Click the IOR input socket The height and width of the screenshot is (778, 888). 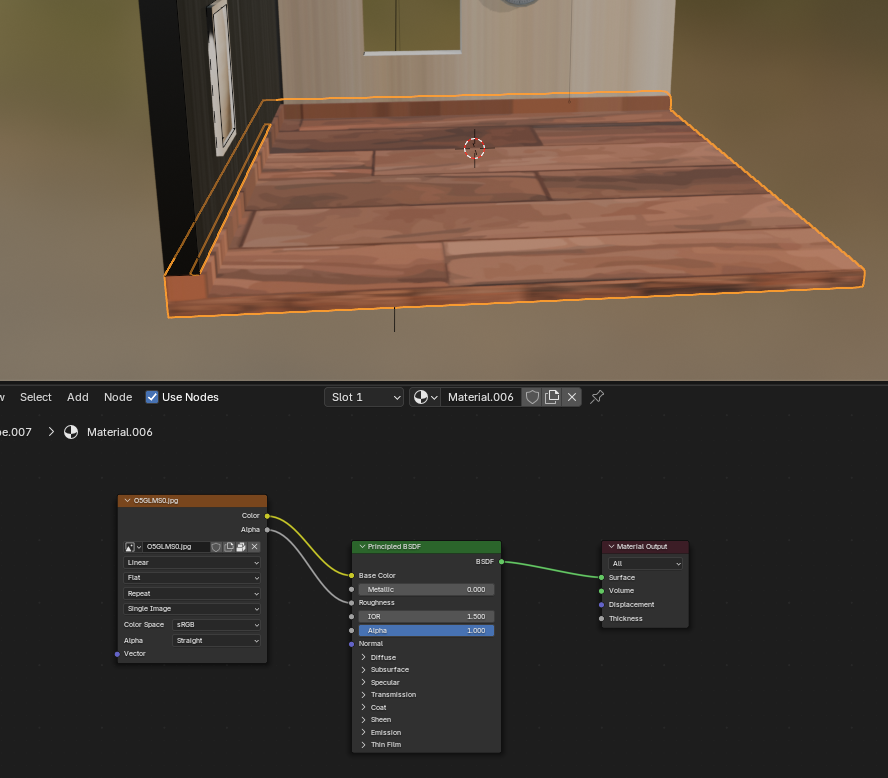point(352,617)
